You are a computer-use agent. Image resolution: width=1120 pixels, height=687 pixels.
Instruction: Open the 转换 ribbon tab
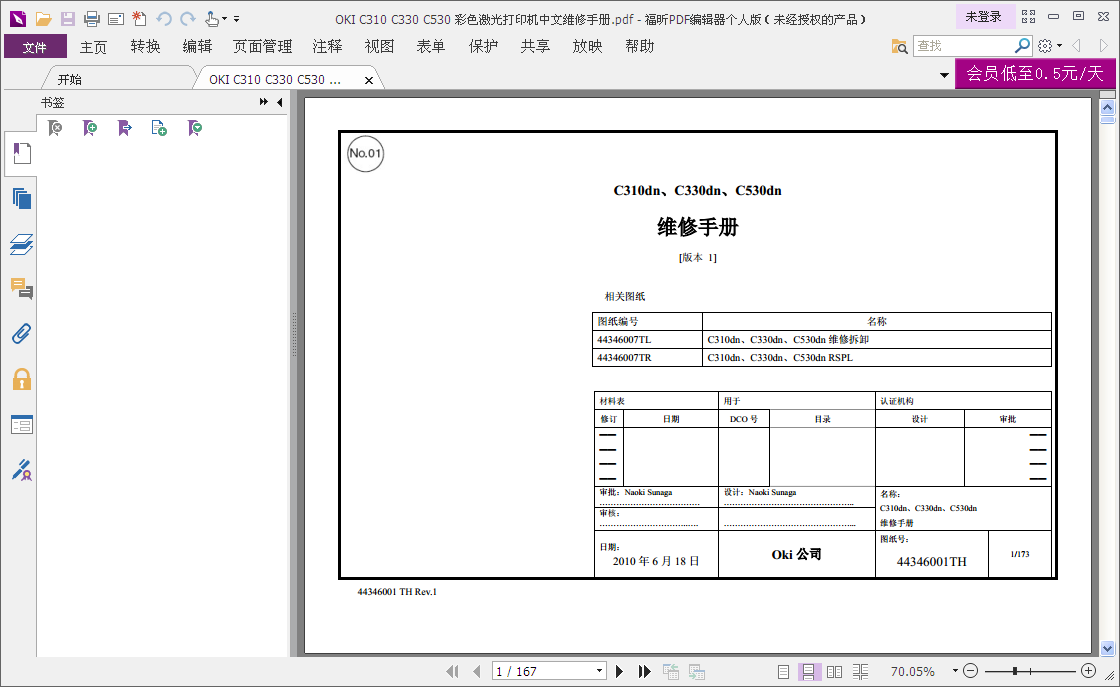[146, 46]
